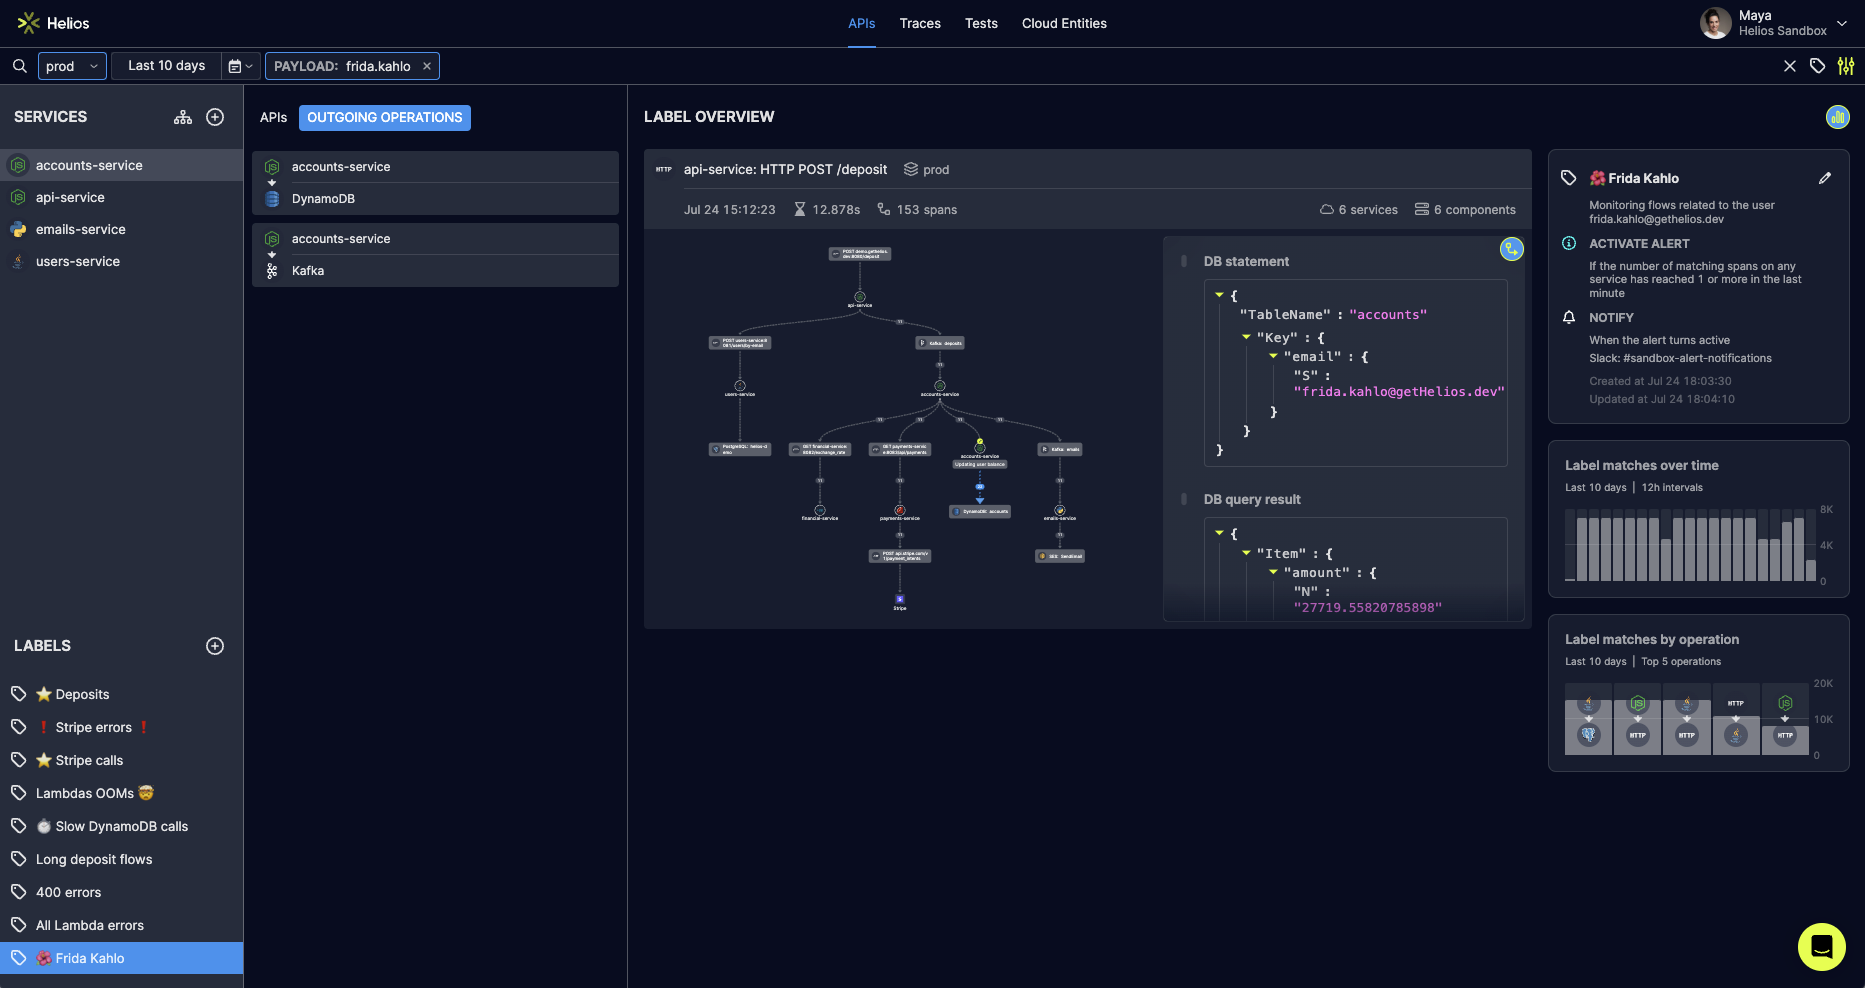Collapse the "amount" JSON node
Viewport: 1865px width, 988px height.
1273,572
